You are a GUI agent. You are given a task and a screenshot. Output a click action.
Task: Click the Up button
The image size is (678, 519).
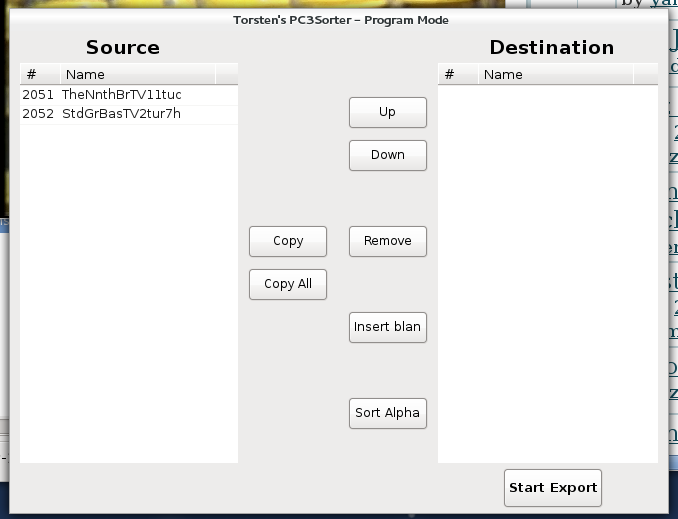387,113
